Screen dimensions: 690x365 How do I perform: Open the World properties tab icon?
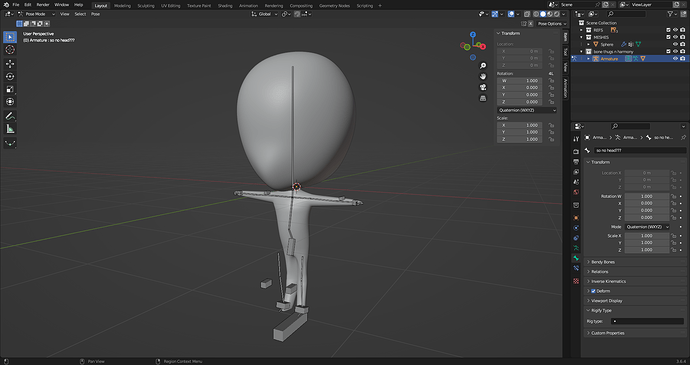(576, 192)
